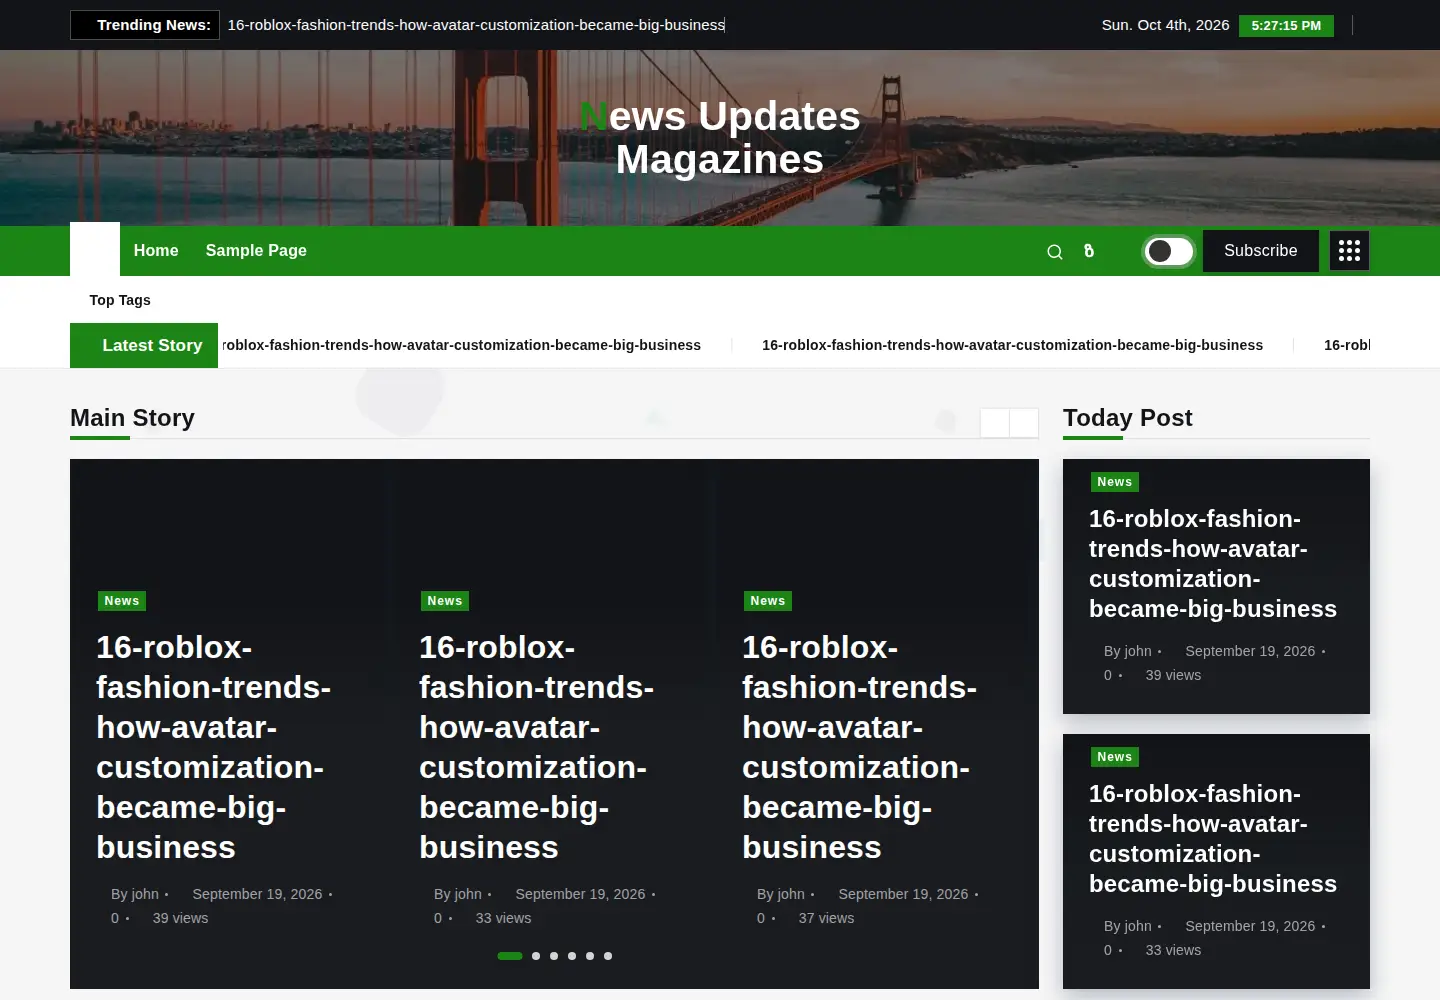1440x1000 pixels.
Task: Open the Main Story headline above 37 views
Action: [859, 747]
